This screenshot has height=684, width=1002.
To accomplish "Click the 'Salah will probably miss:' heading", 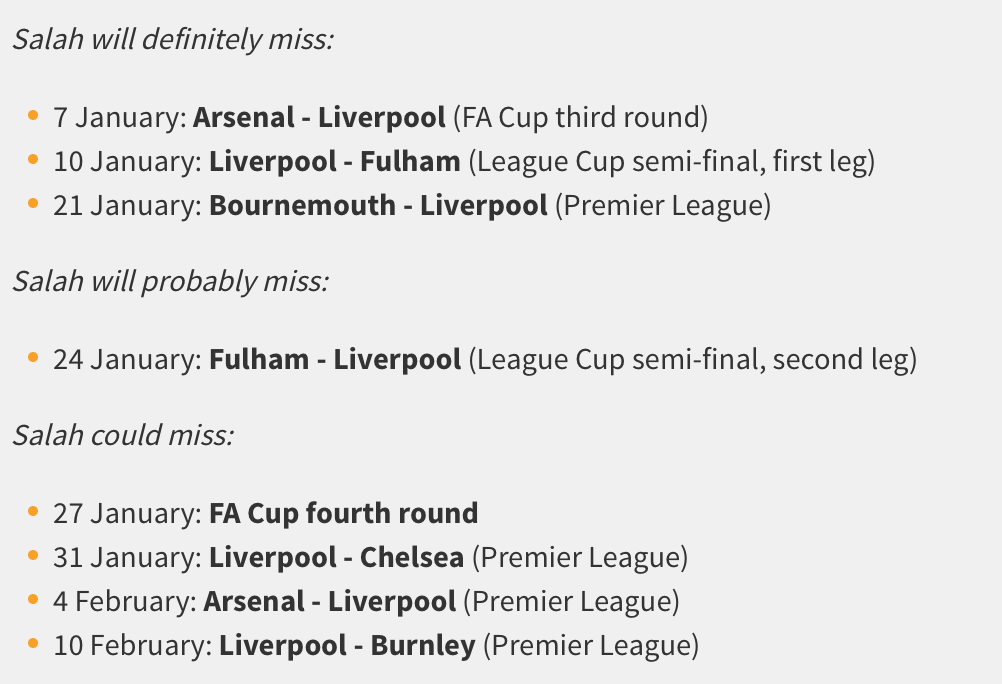I will coord(171,281).
